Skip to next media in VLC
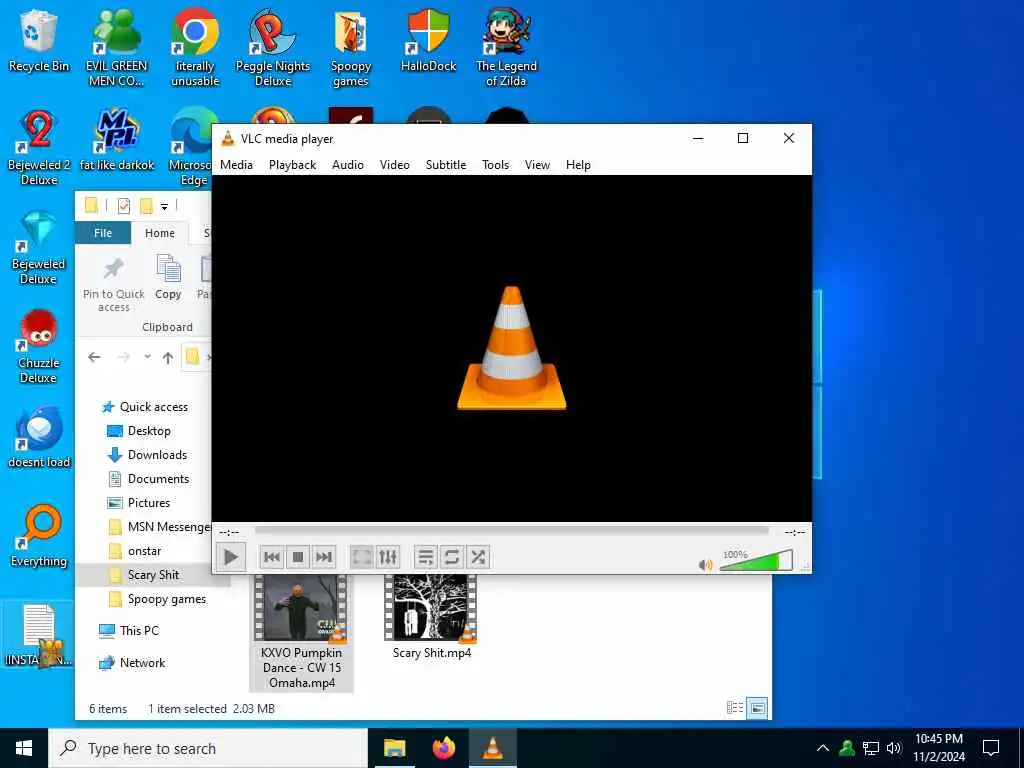 [324, 557]
